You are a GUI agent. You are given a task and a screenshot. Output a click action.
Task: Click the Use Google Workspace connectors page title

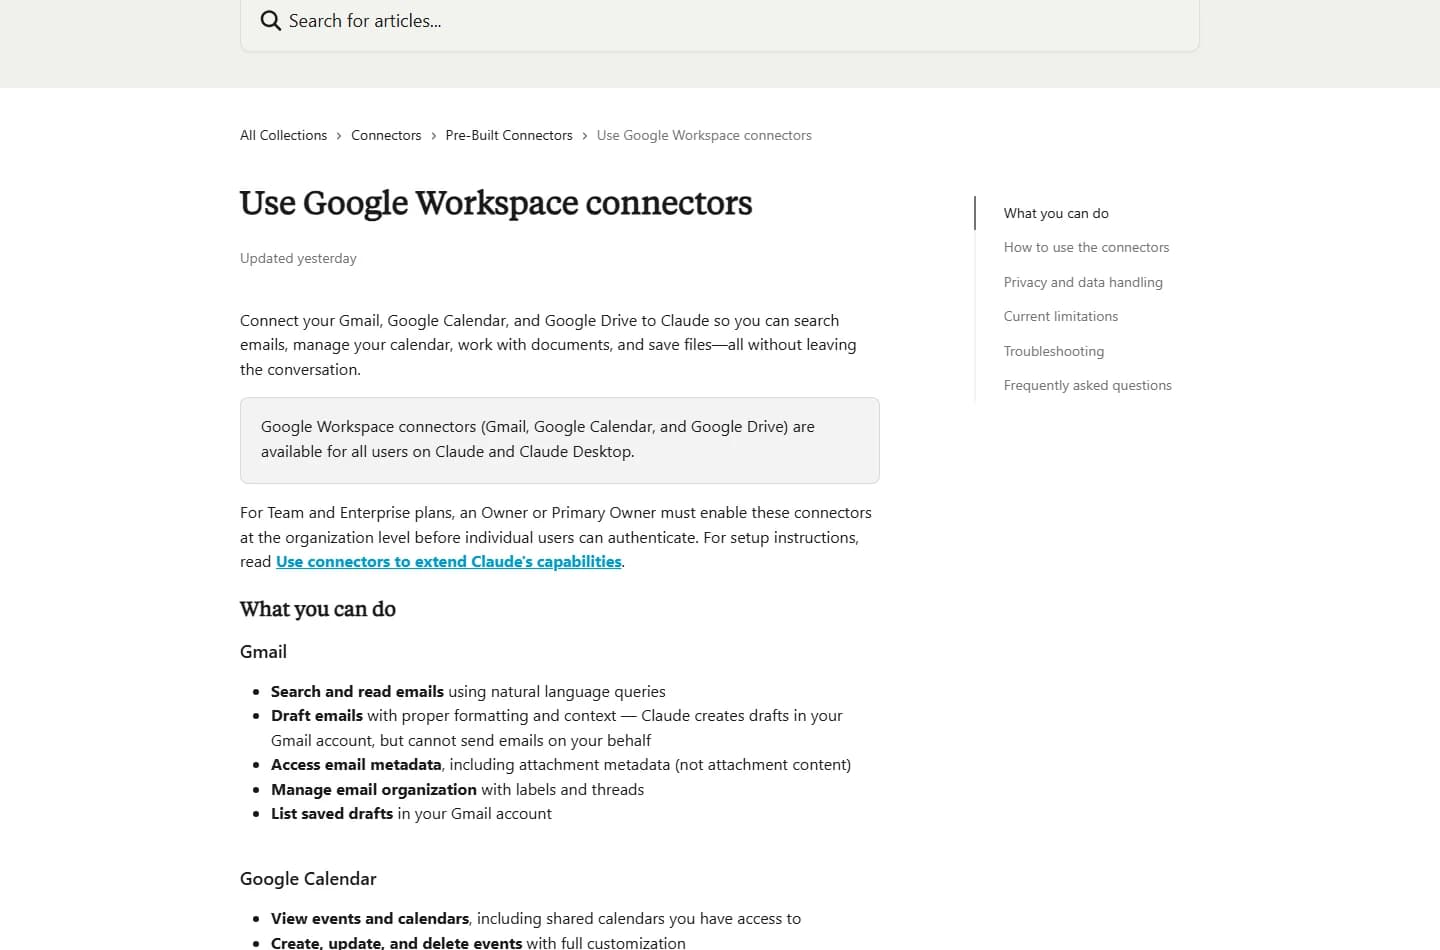pos(496,203)
